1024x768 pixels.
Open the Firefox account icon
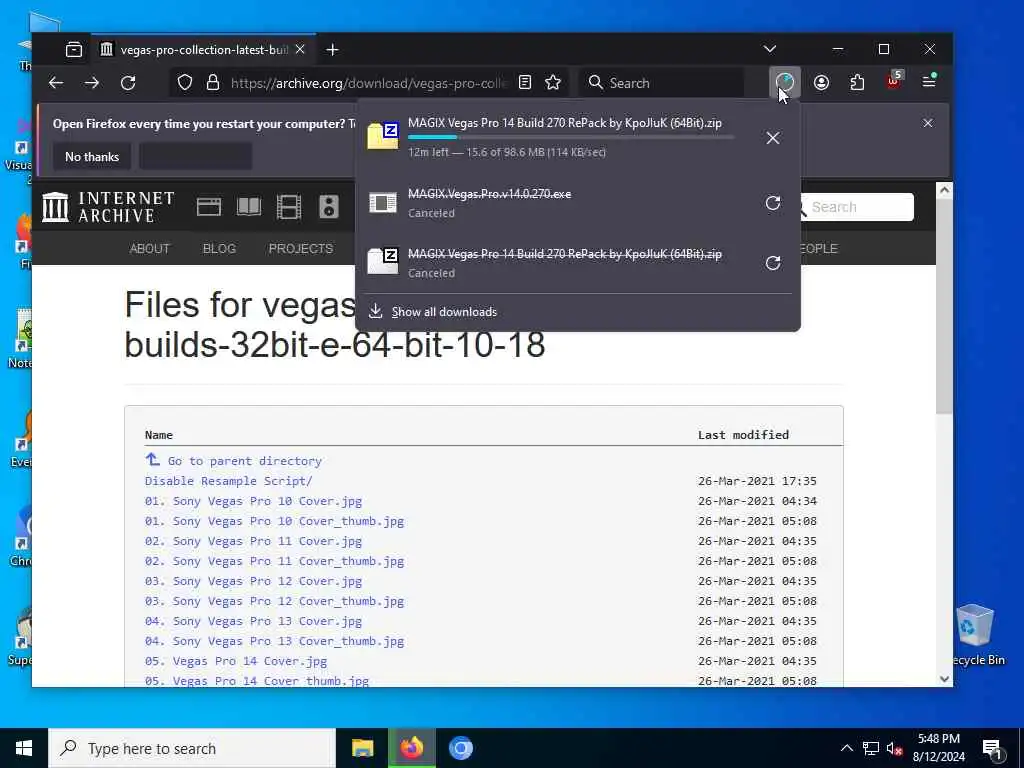tap(822, 82)
